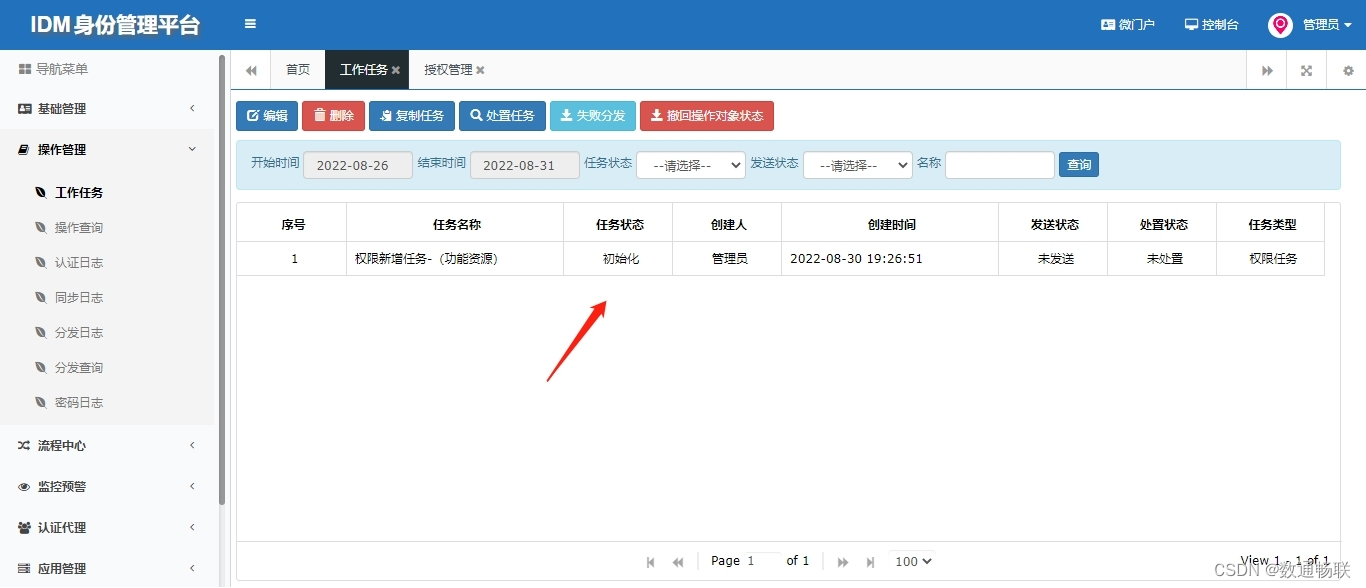Image resolution: width=1366 pixels, height=588 pixels.
Task: Open 分发查询 in sidebar
Action: tap(79, 368)
